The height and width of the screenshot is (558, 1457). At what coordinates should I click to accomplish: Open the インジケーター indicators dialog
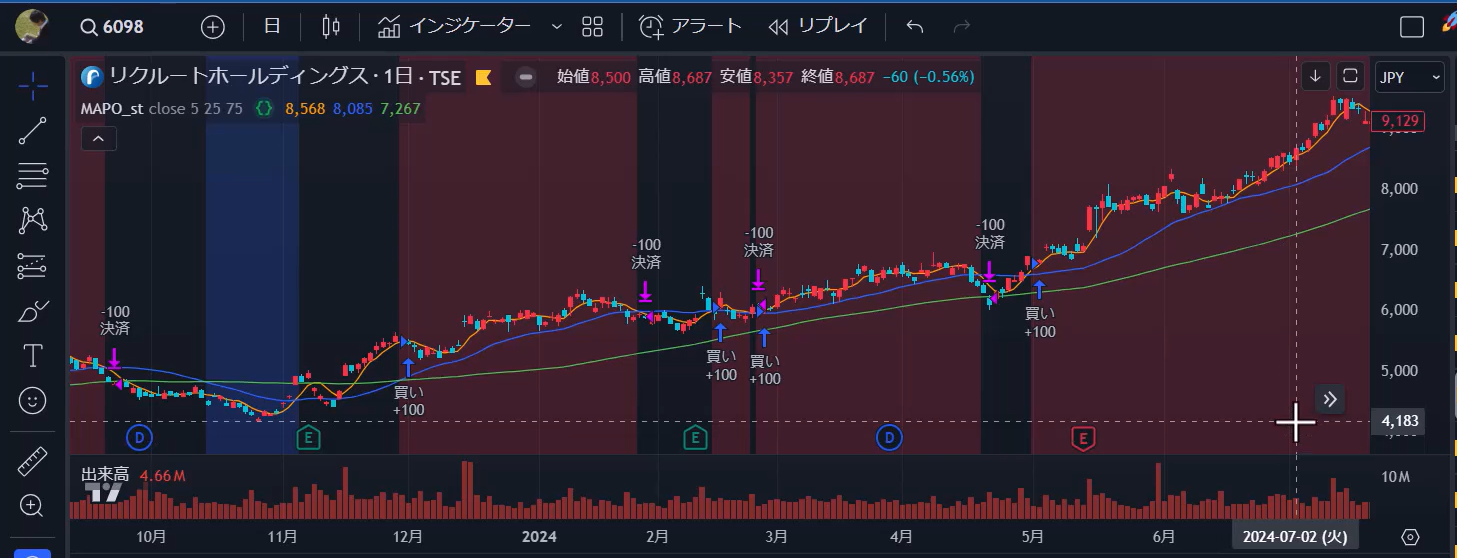pyautogui.click(x=455, y=27)
